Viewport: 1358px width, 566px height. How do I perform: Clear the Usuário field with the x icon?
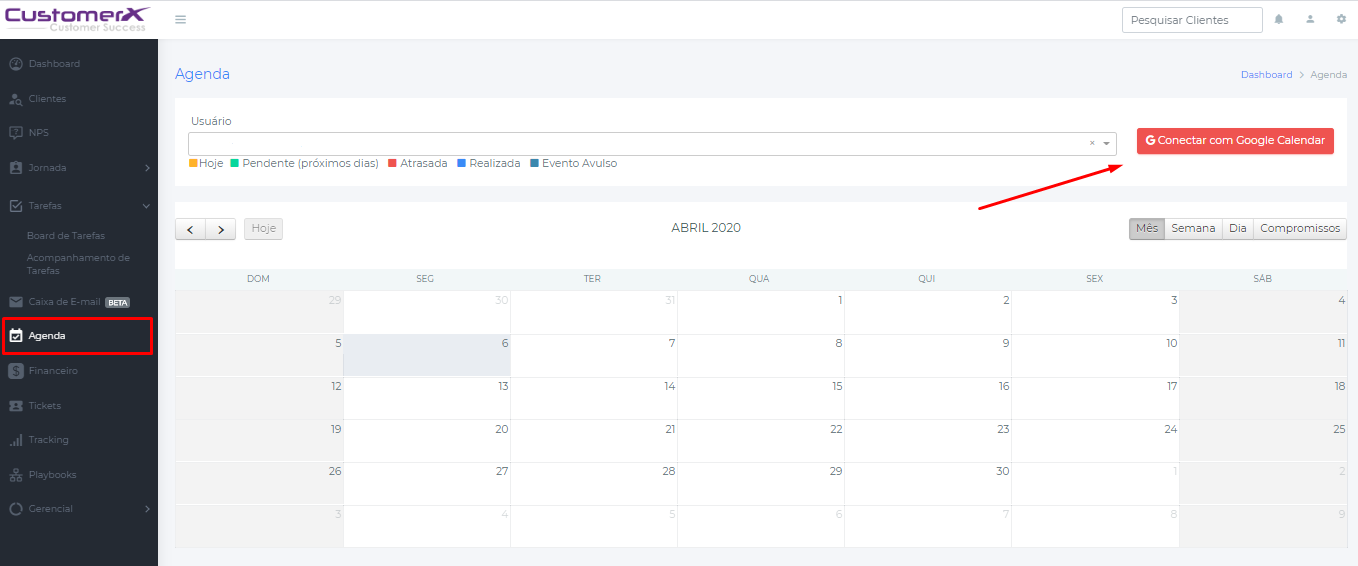click(1092, 143)
